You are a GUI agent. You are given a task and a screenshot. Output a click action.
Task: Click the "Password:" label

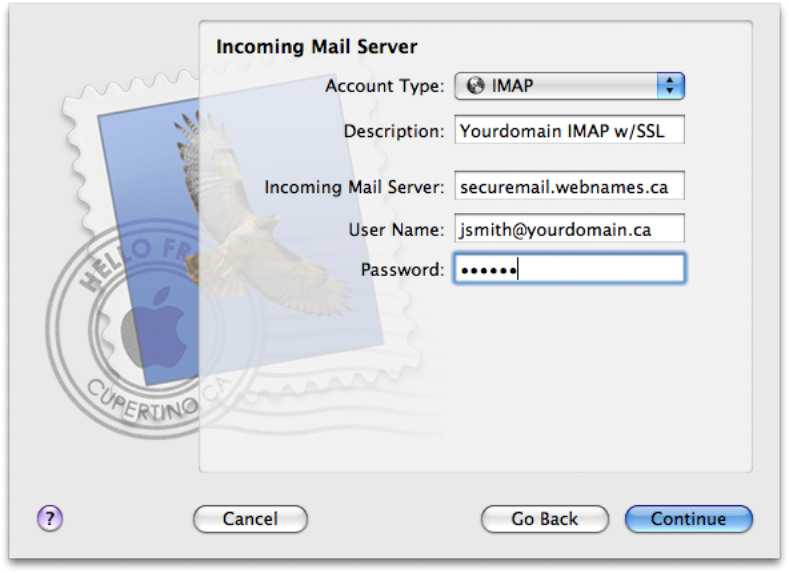[x=403, y=270]
